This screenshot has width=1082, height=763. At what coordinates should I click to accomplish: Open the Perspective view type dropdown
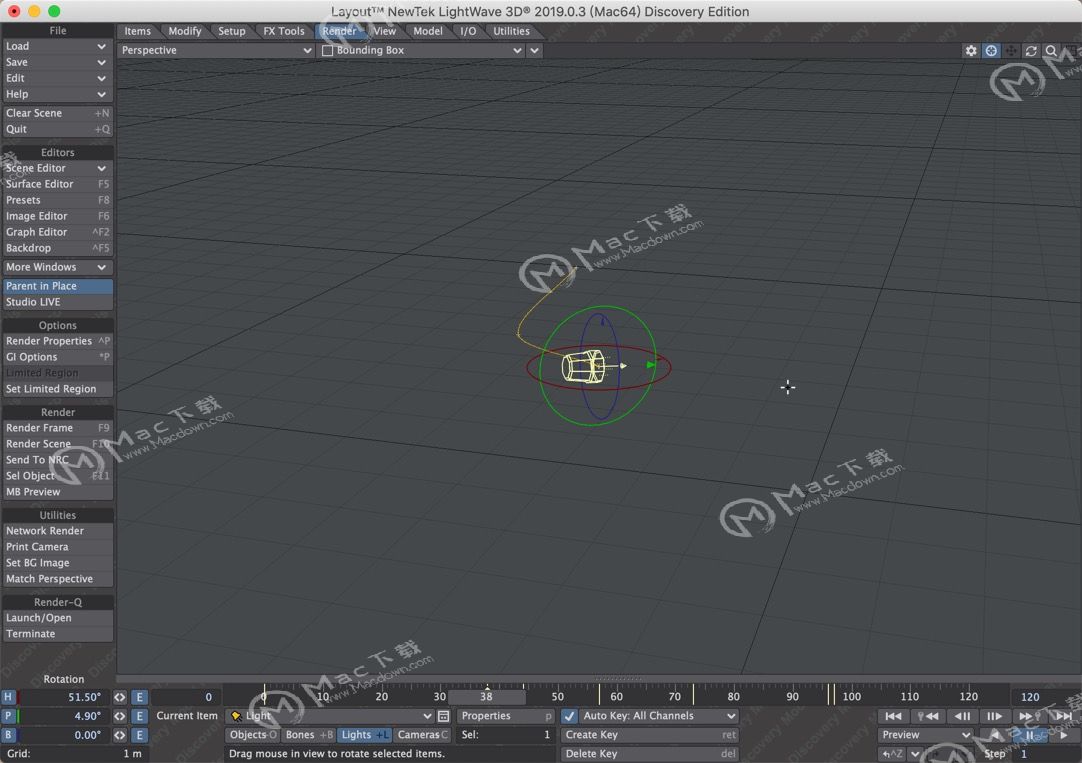pos(215,50)
